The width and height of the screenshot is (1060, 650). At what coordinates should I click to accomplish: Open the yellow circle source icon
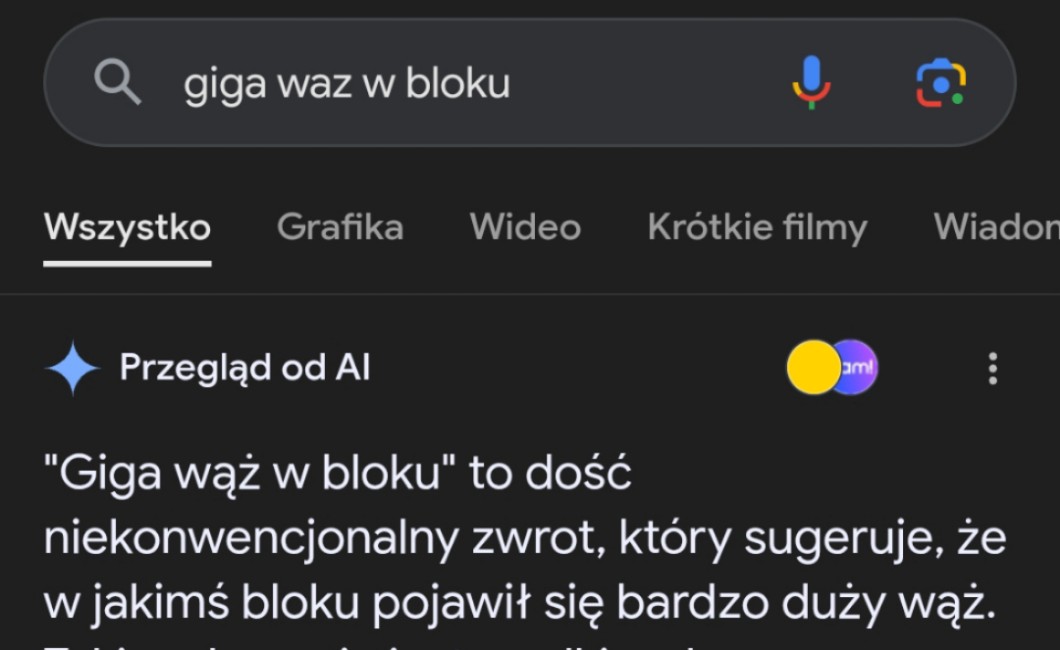(x=812, y=368)
